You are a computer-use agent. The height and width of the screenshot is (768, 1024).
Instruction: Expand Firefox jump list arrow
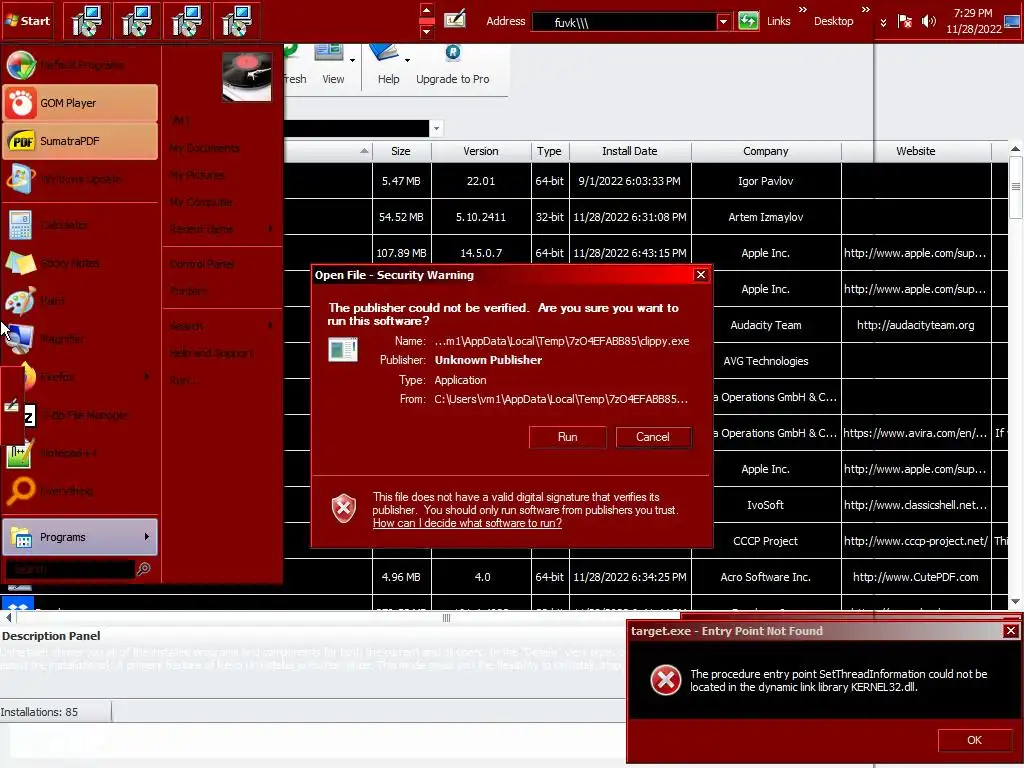click(x=146, y=377)
